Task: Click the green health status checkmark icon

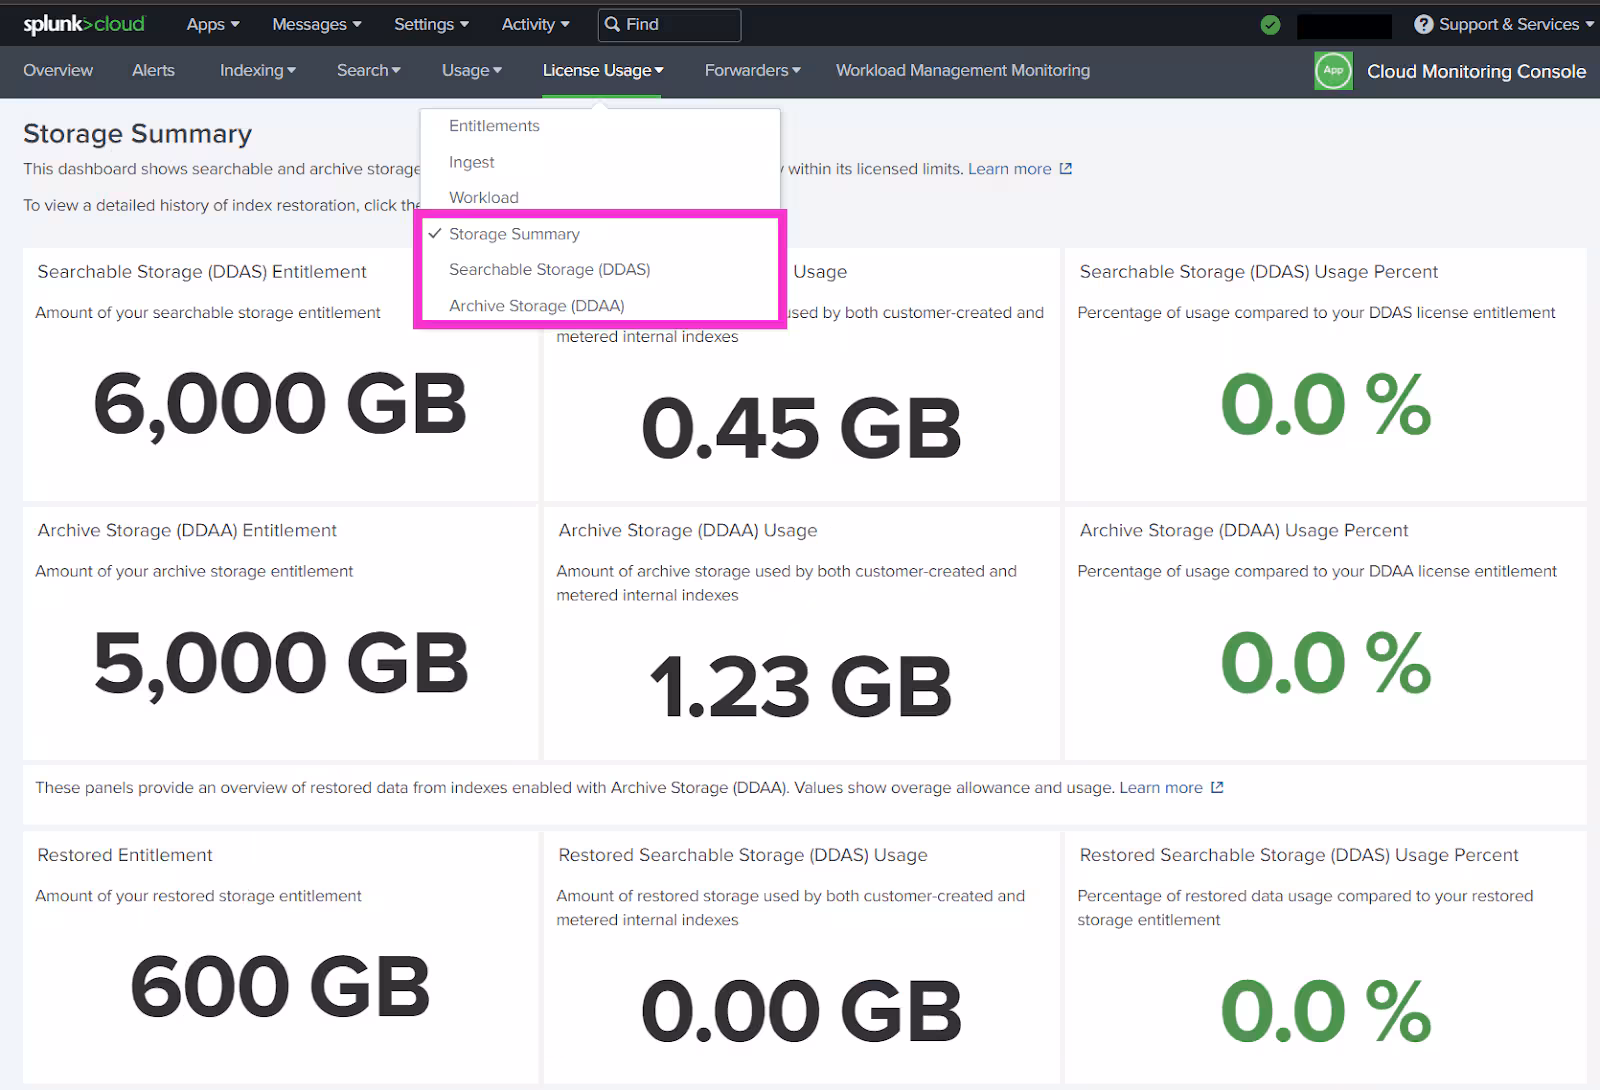Action: pyautogui.click(x=1270, y=25)
